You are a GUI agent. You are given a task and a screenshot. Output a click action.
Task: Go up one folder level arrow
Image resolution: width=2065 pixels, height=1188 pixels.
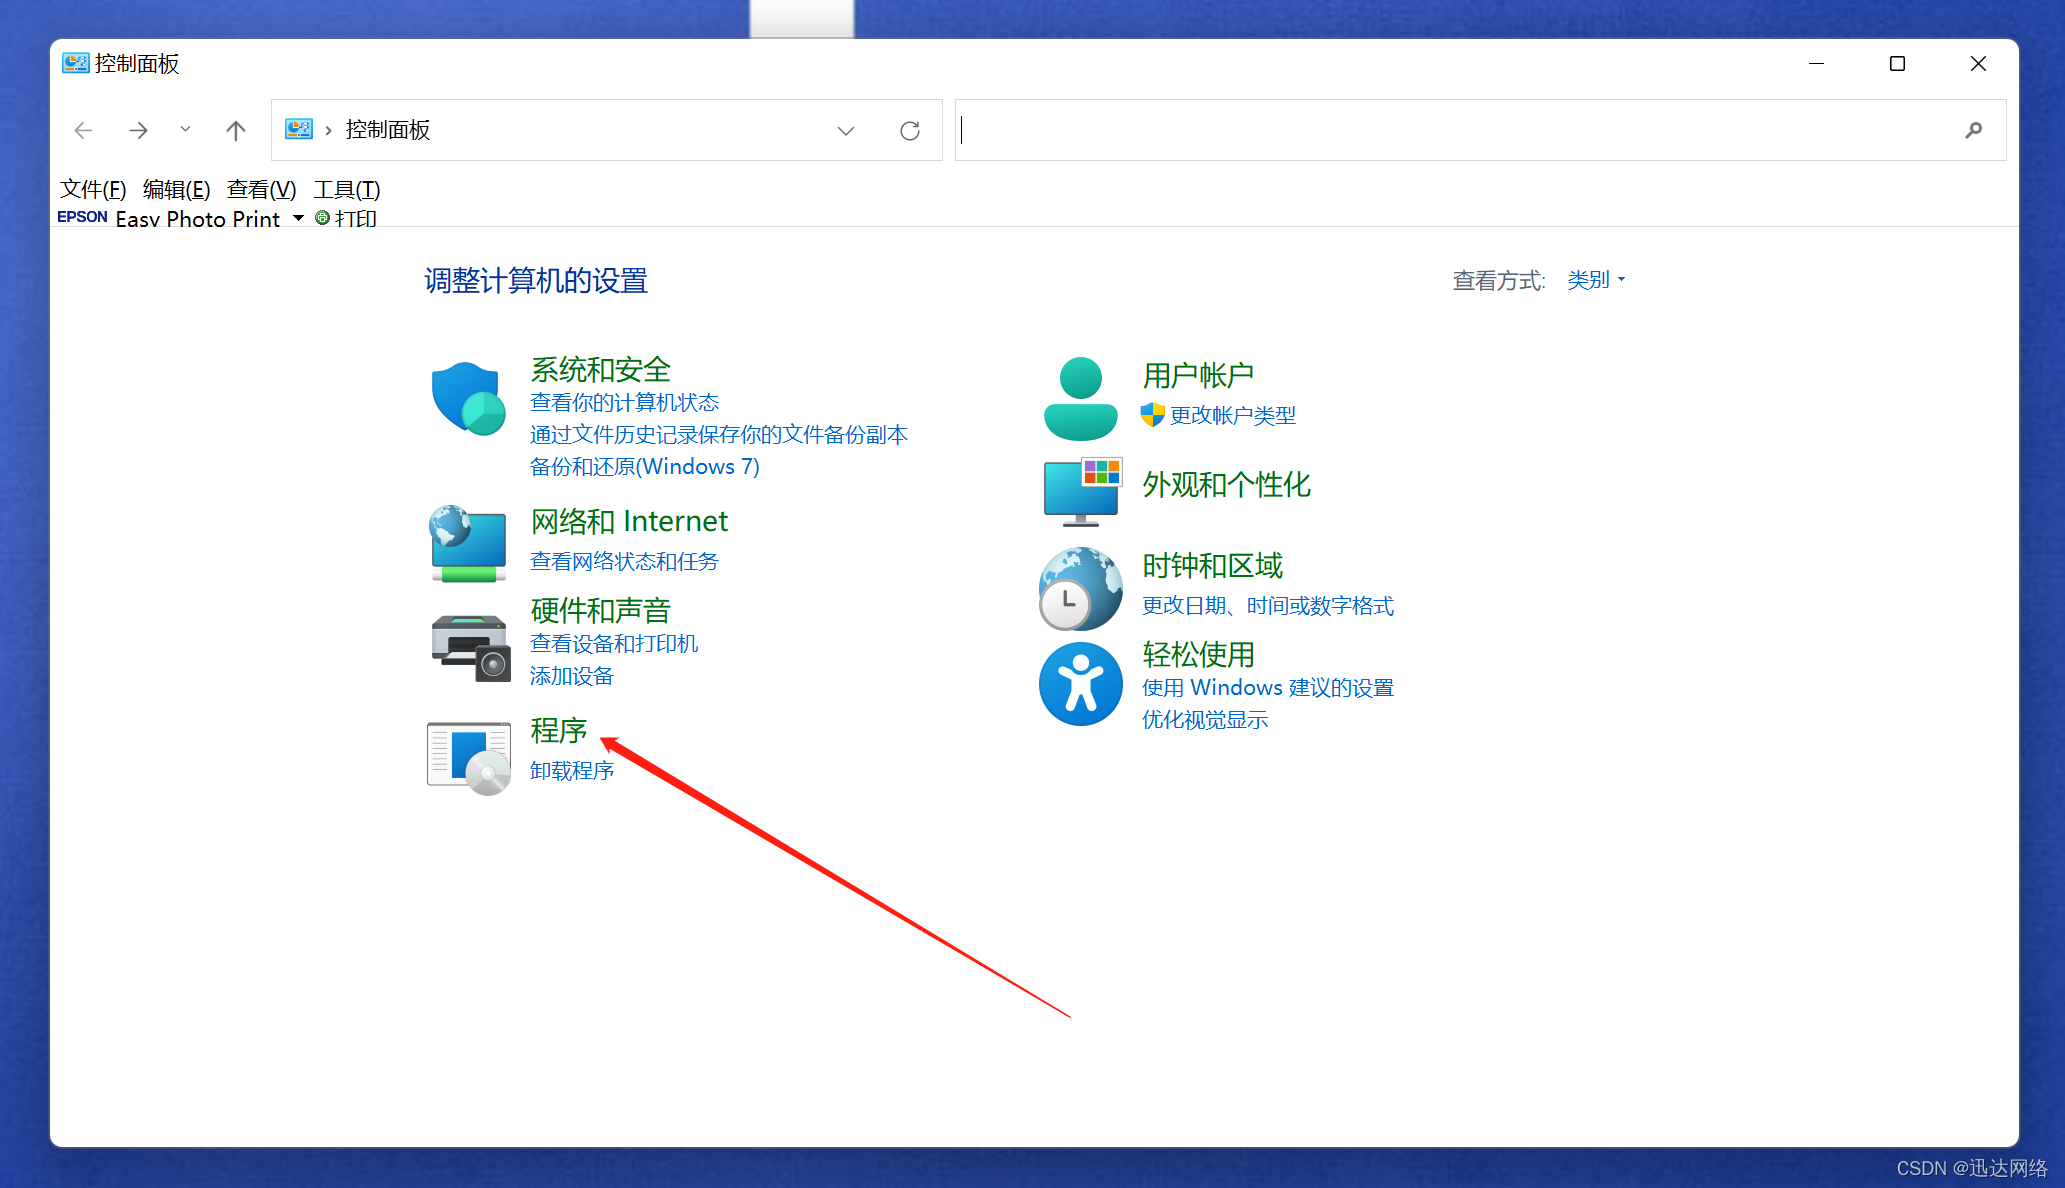coord(236,130)
